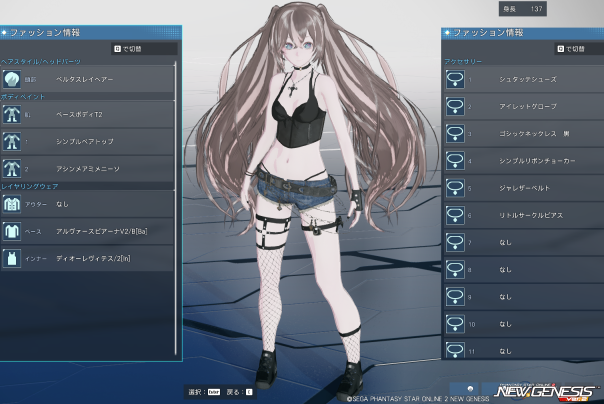This screenshot has height=404, width=604.
Task: Select the ベースボディT2 entry text
Action: coord(79,114)
